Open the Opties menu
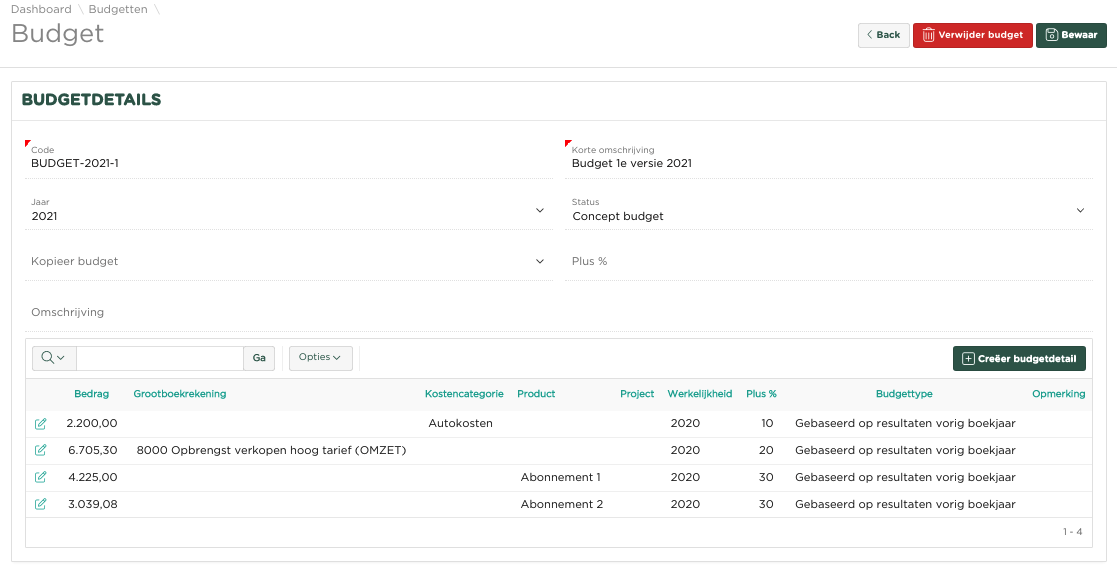The width and height of the screenshot is (1117, 571). (320, 358)
